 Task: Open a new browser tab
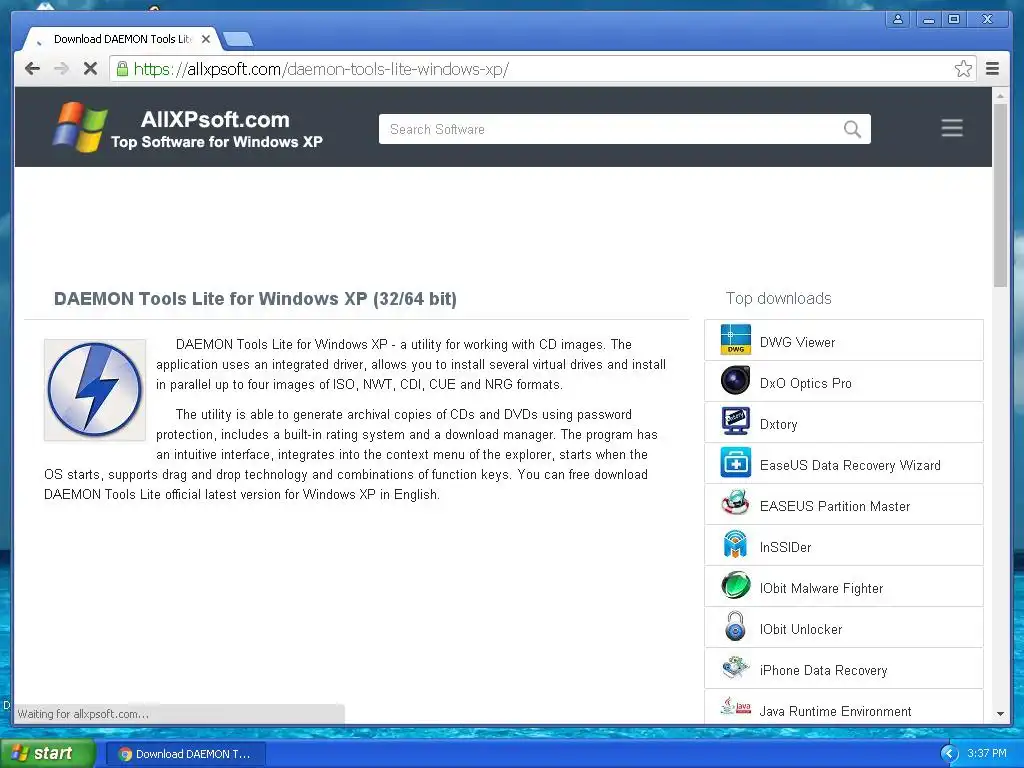click(238, 40)
